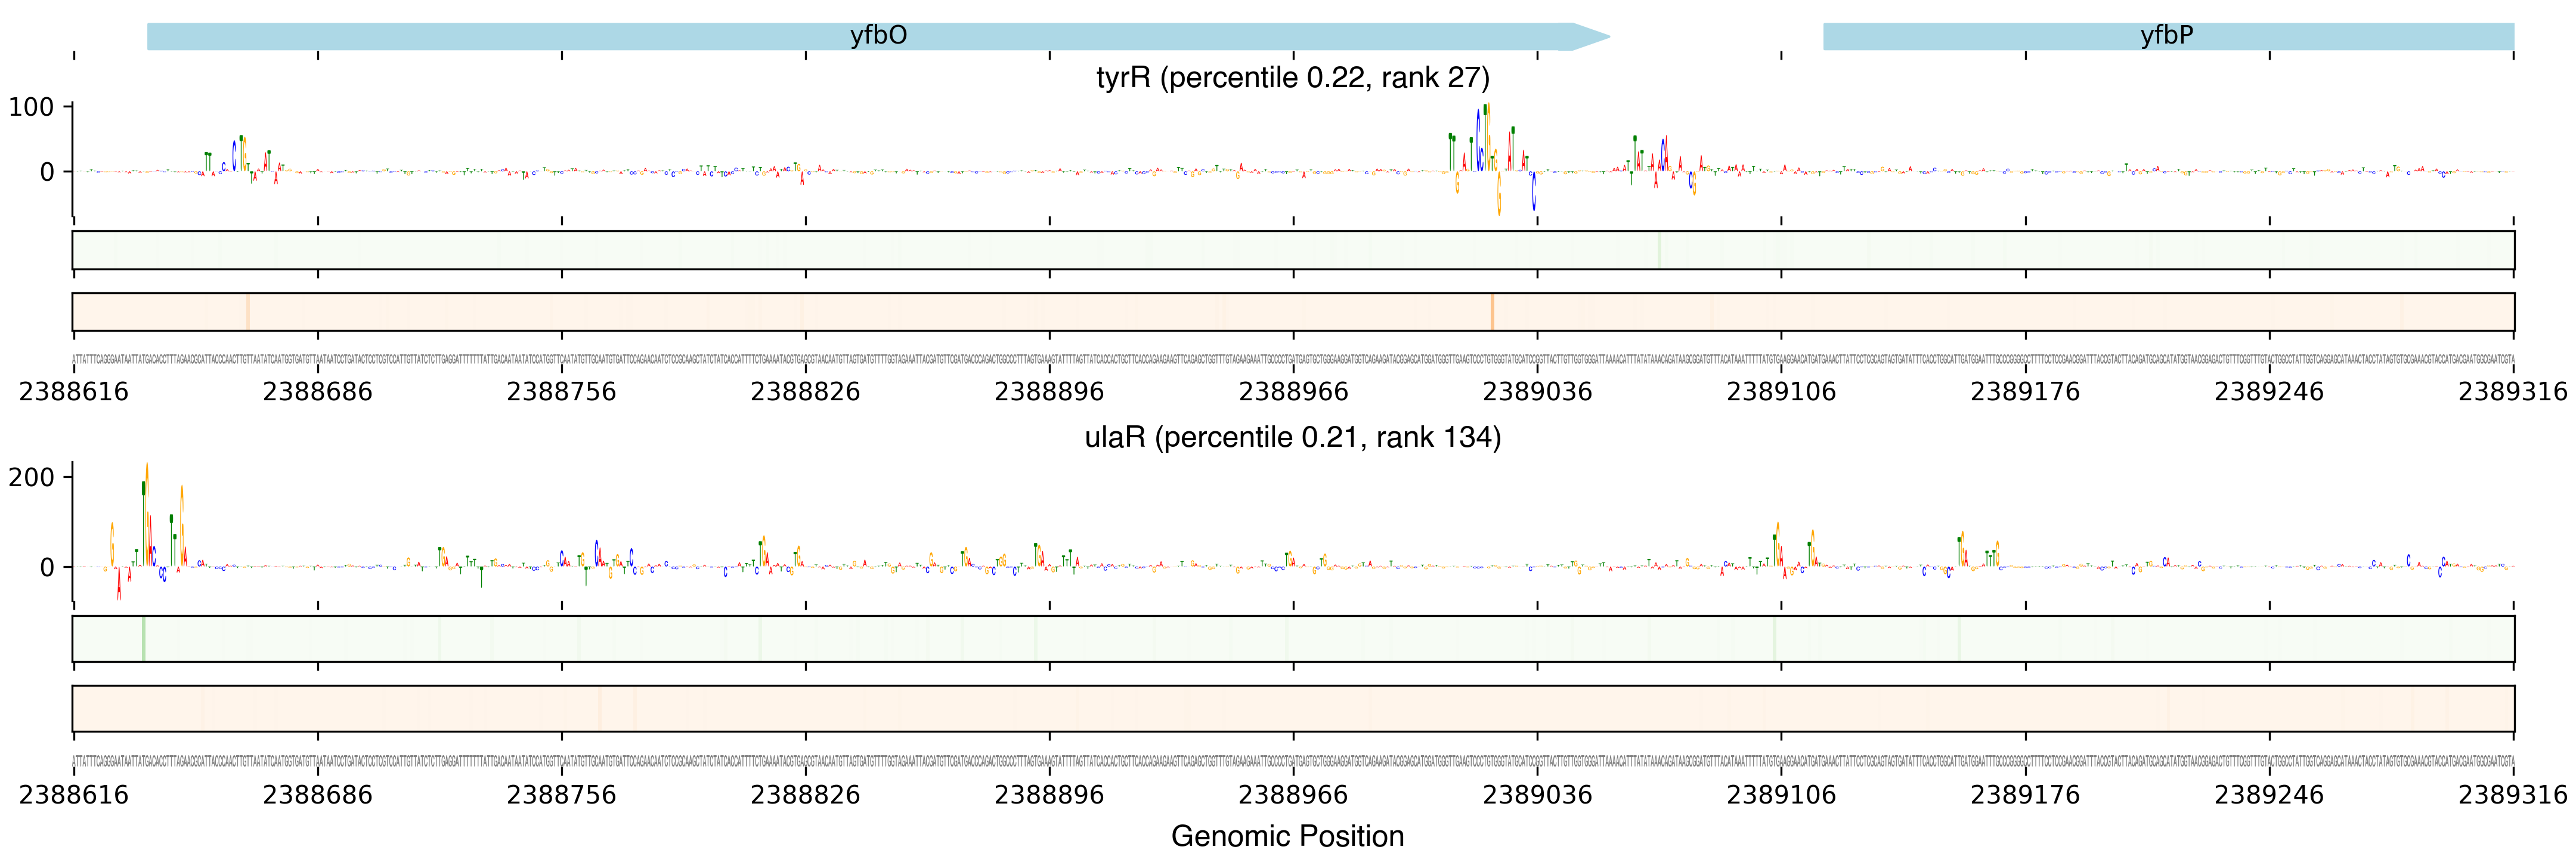Image resolution: width=2576 pixels, height=859 pixels.
Task: Click tick label 2389106 under ulaR panel
Action: [x=1781, y=795]
